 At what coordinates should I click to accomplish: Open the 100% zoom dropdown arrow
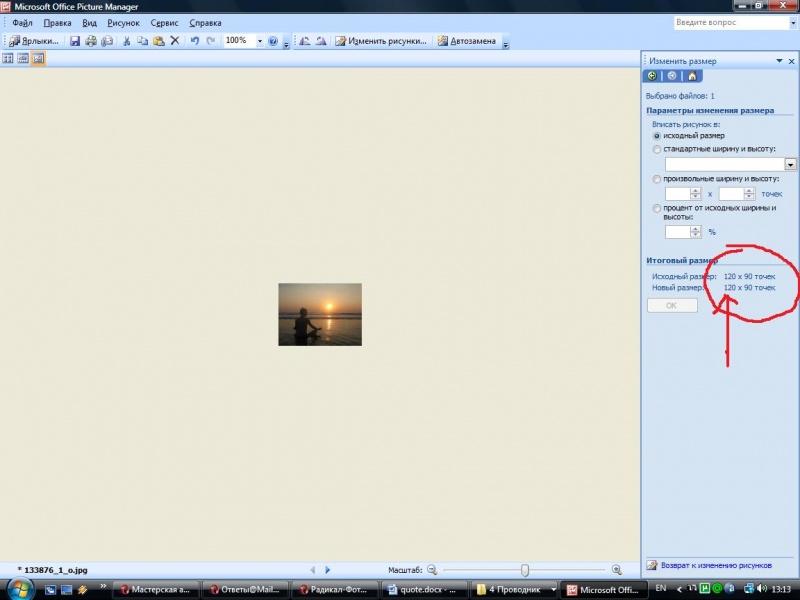260,41
